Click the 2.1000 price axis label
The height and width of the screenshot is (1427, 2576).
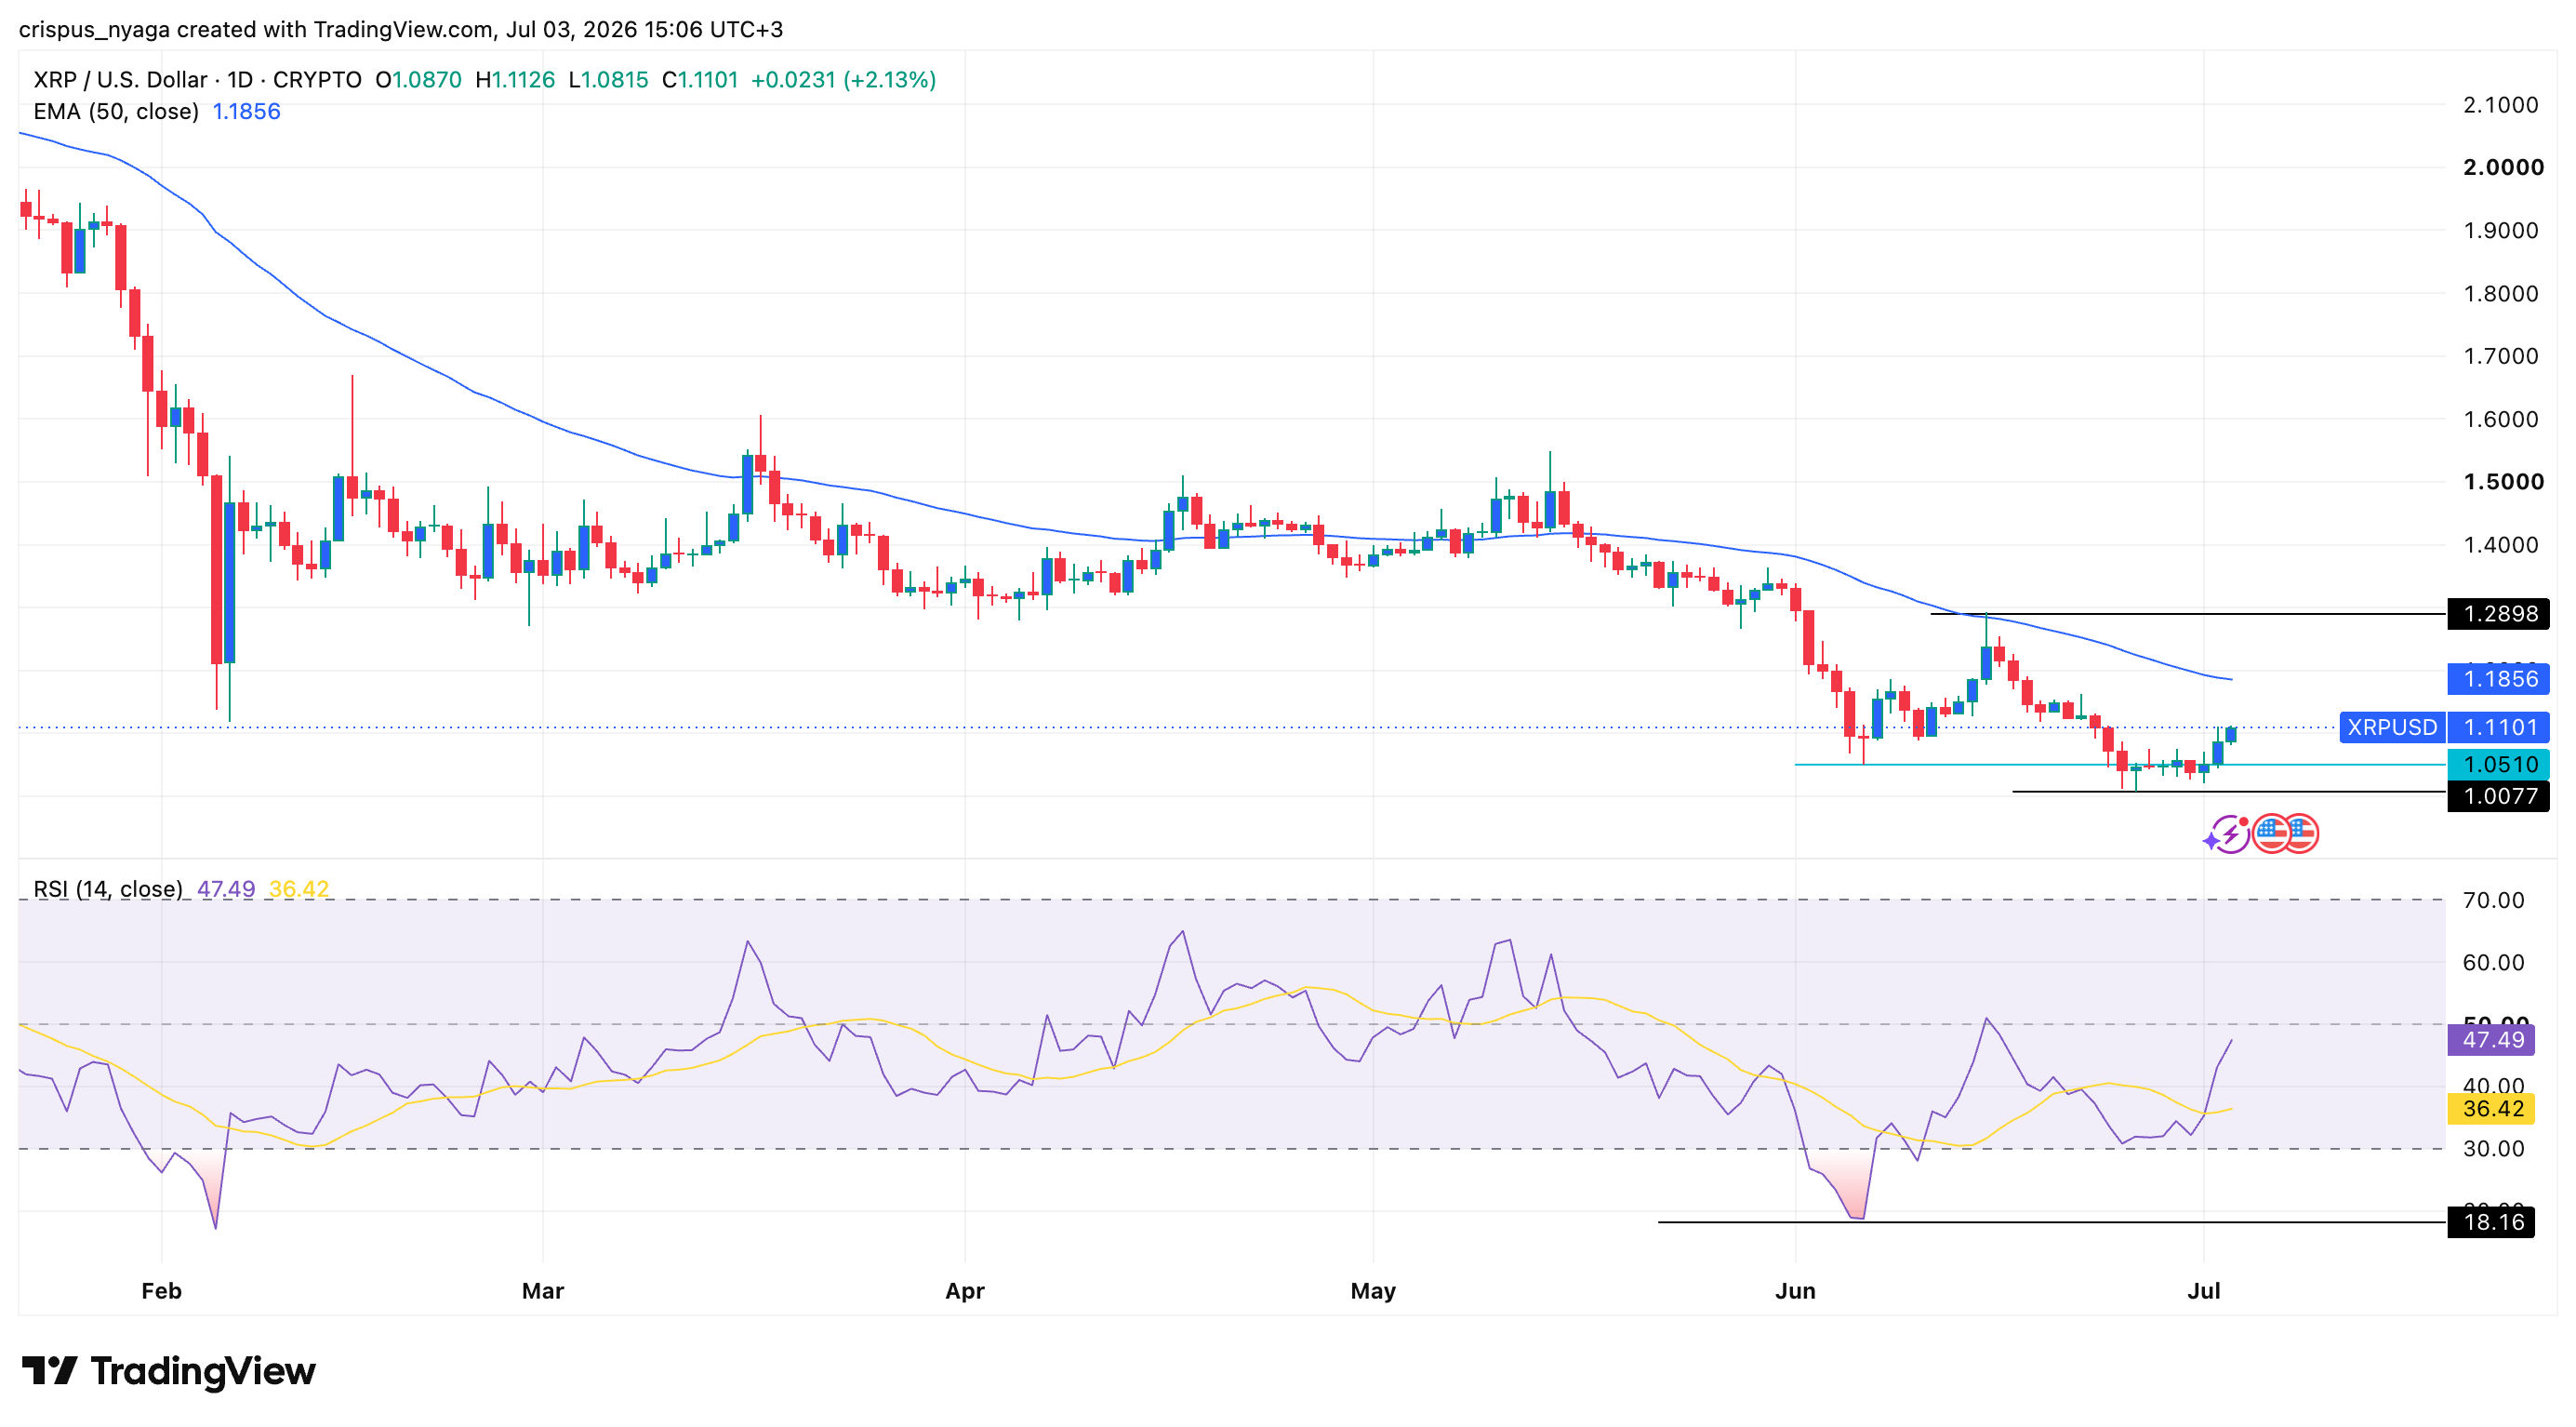[2500, 105]
